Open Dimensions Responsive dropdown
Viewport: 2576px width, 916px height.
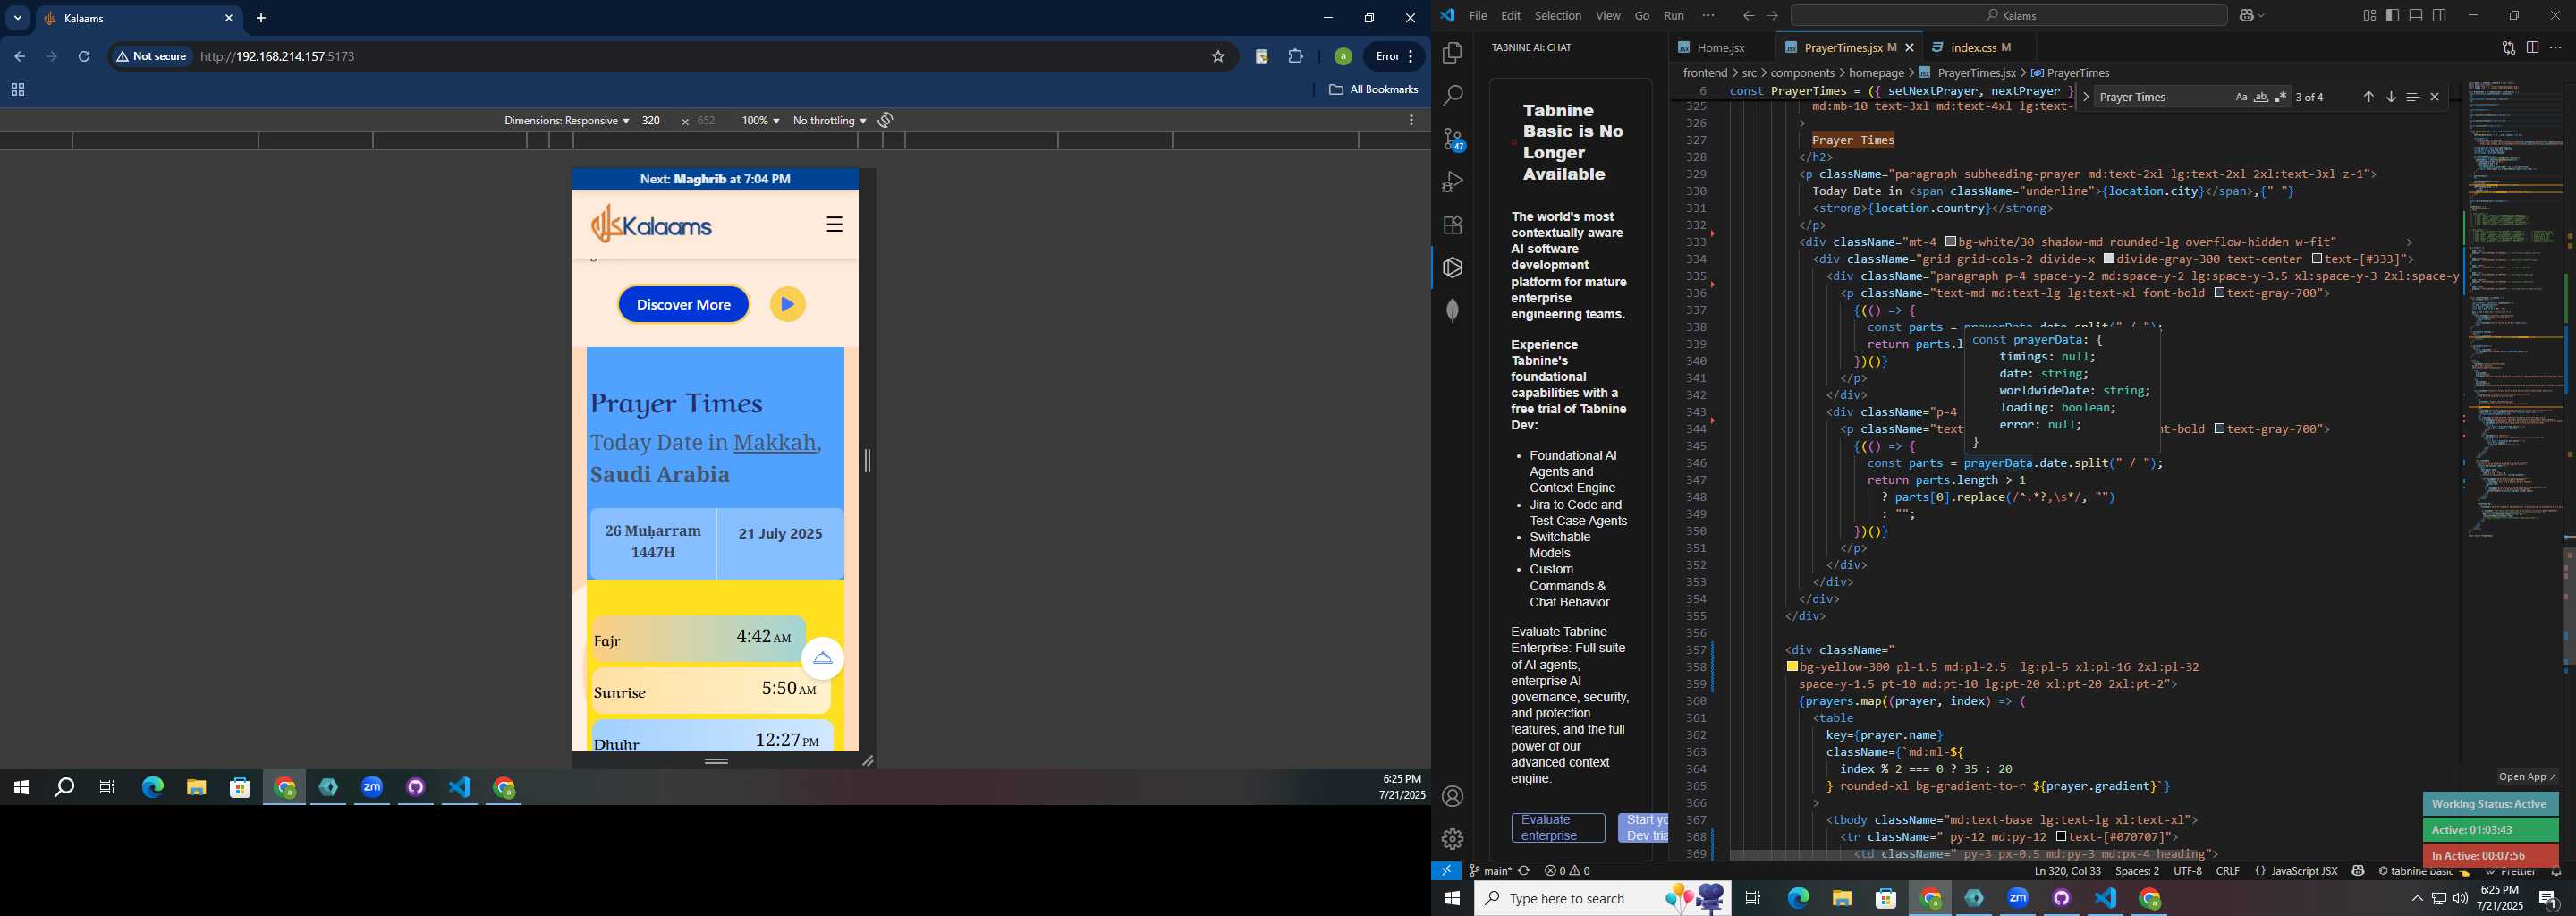[x=566, y=120]
